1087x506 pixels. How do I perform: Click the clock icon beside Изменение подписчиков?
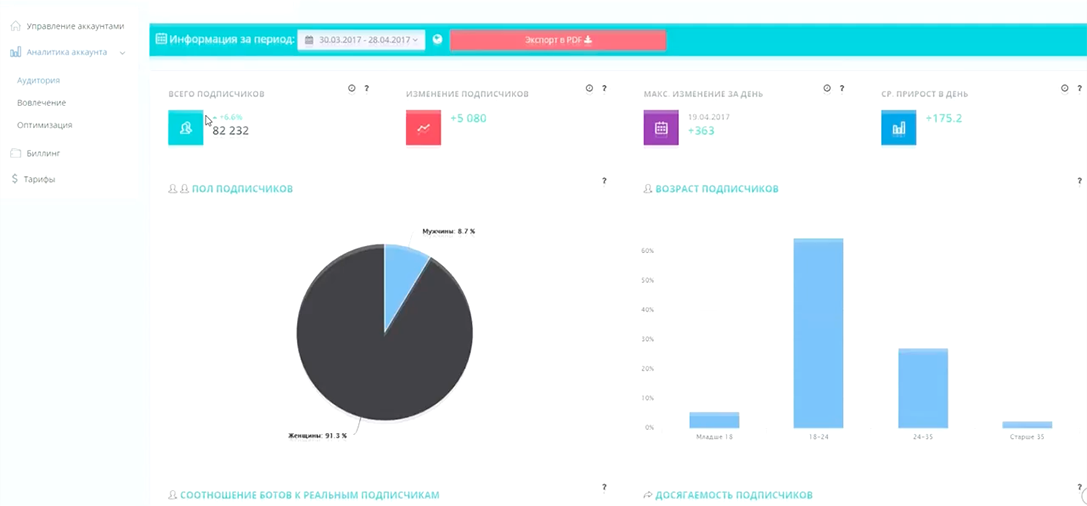pyautogui.click(x=589, y=89)
